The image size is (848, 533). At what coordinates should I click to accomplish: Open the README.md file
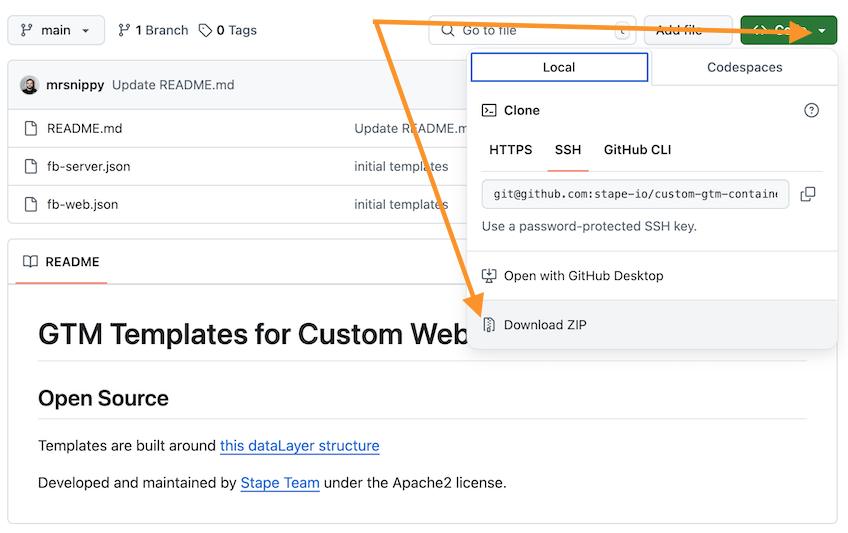click(84, 129)
